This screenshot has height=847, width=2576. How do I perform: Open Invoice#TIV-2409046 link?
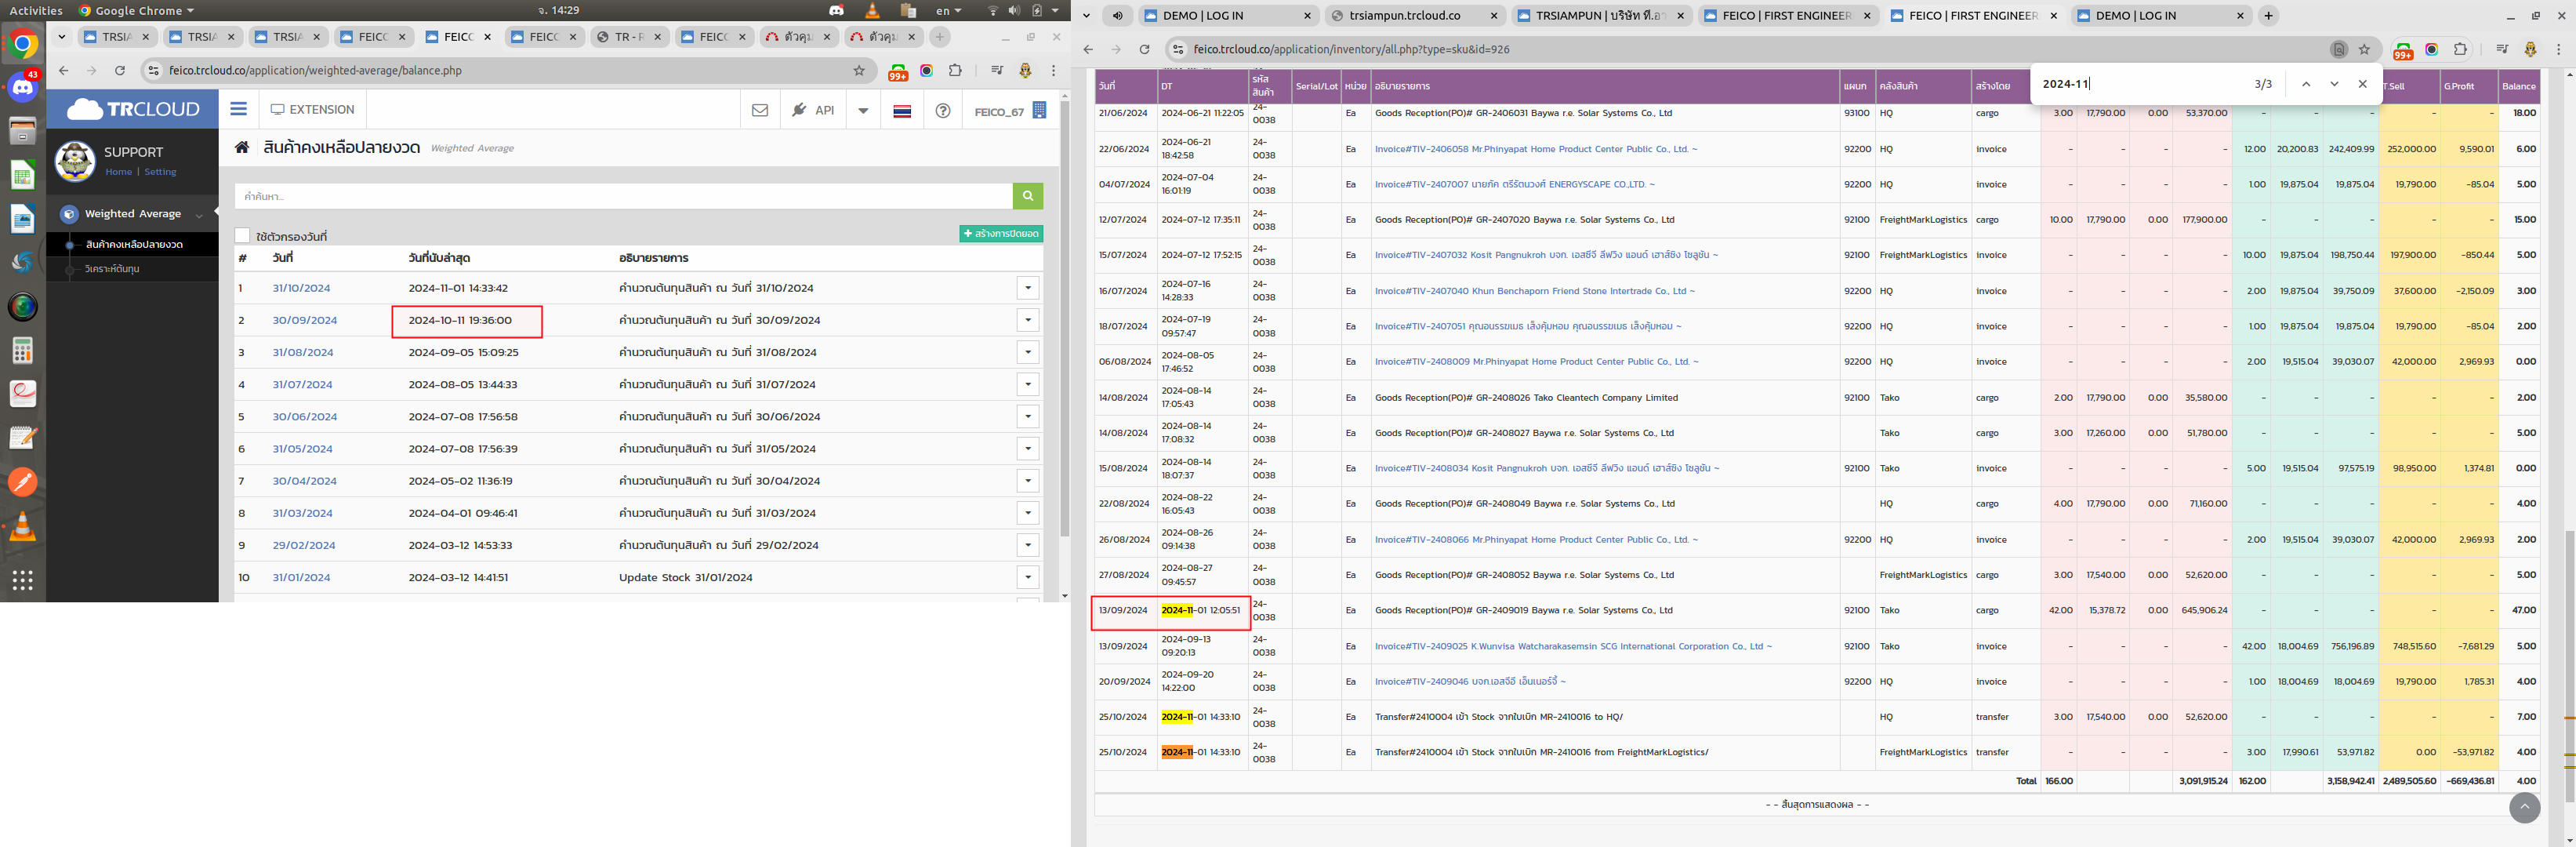click(x=1470, y=682)
